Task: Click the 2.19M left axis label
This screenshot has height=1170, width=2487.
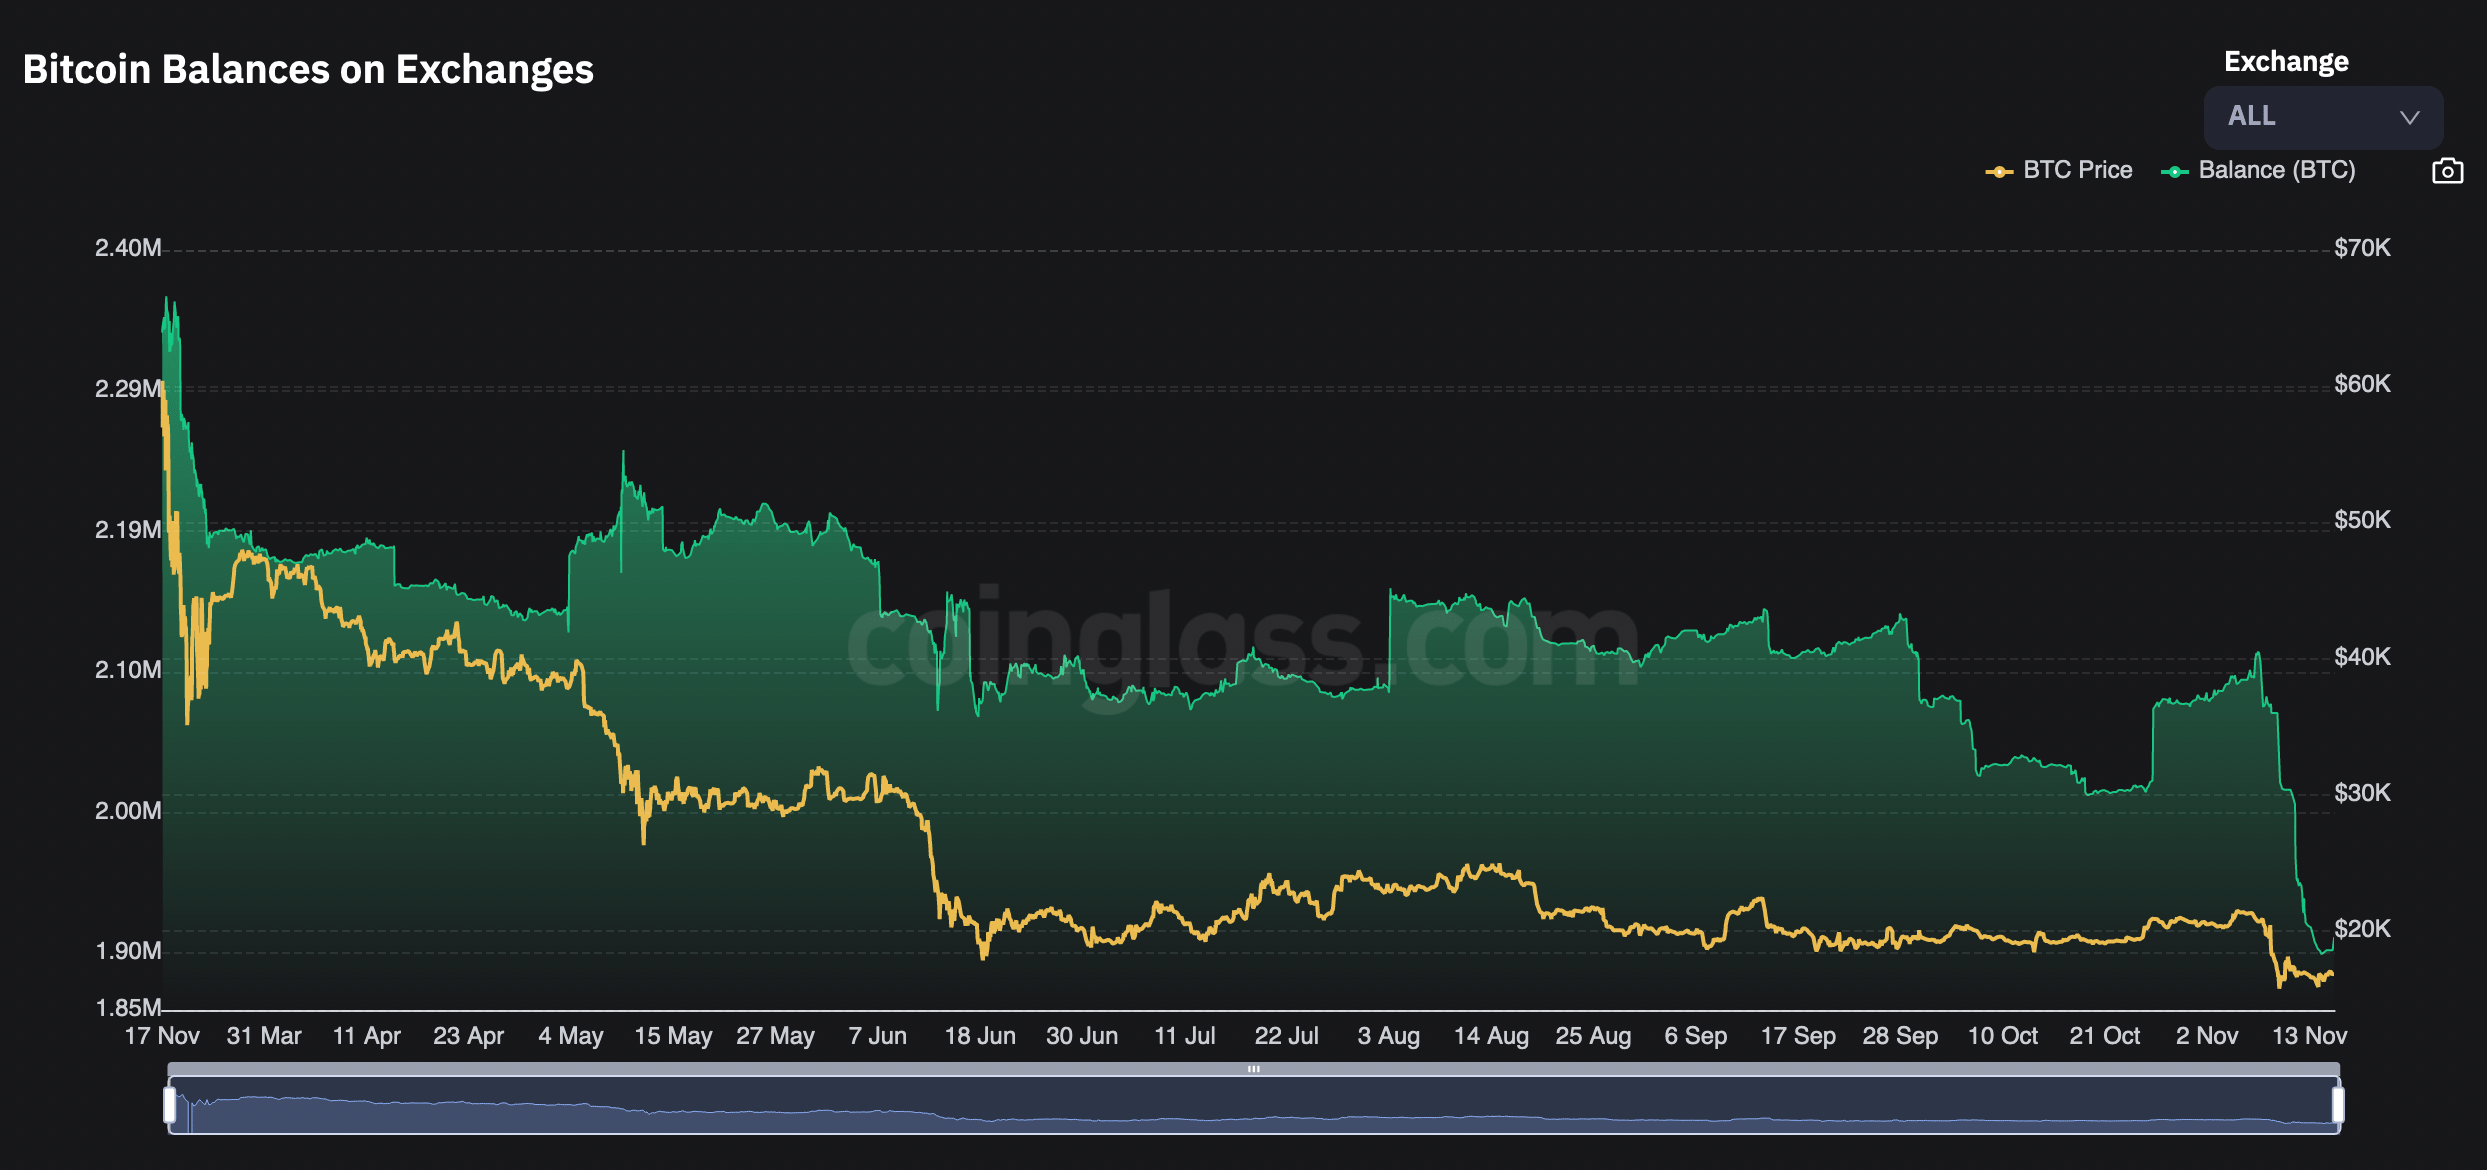Action: pos(128,530)
